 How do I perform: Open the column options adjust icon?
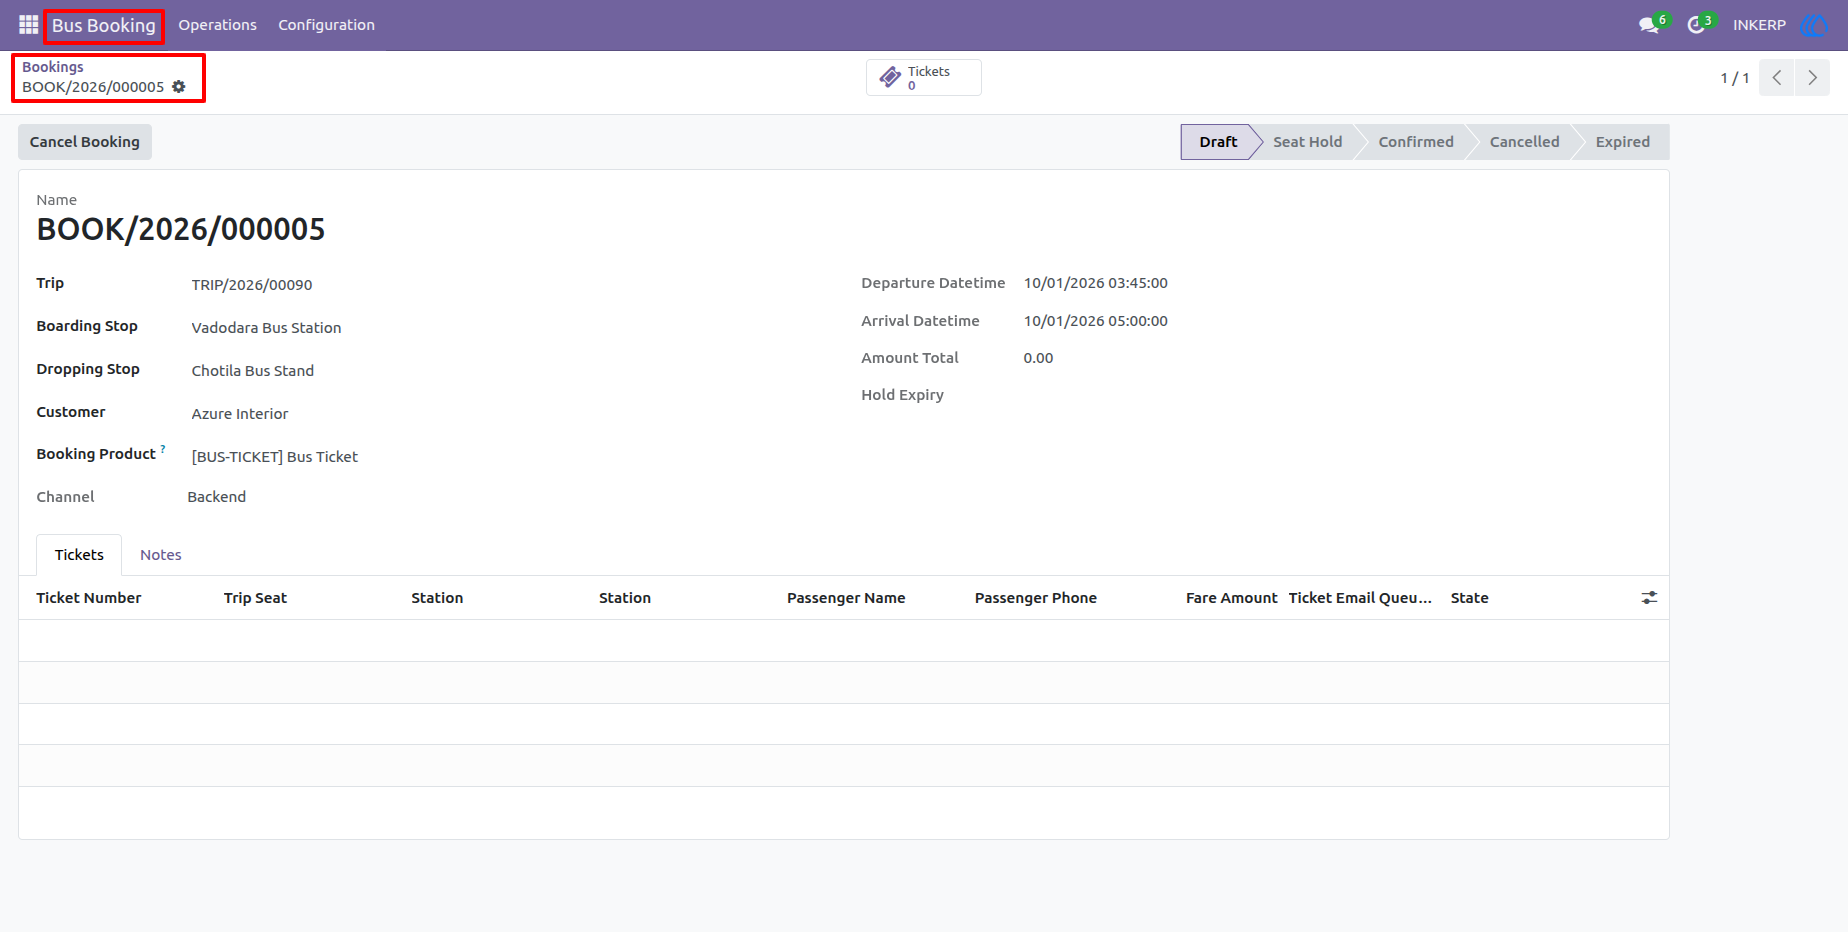(x=1649, y=598)
